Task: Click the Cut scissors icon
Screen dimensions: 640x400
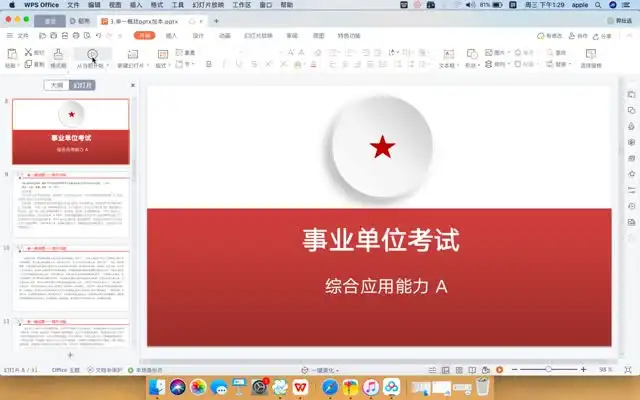Action: tap(28, 52)
